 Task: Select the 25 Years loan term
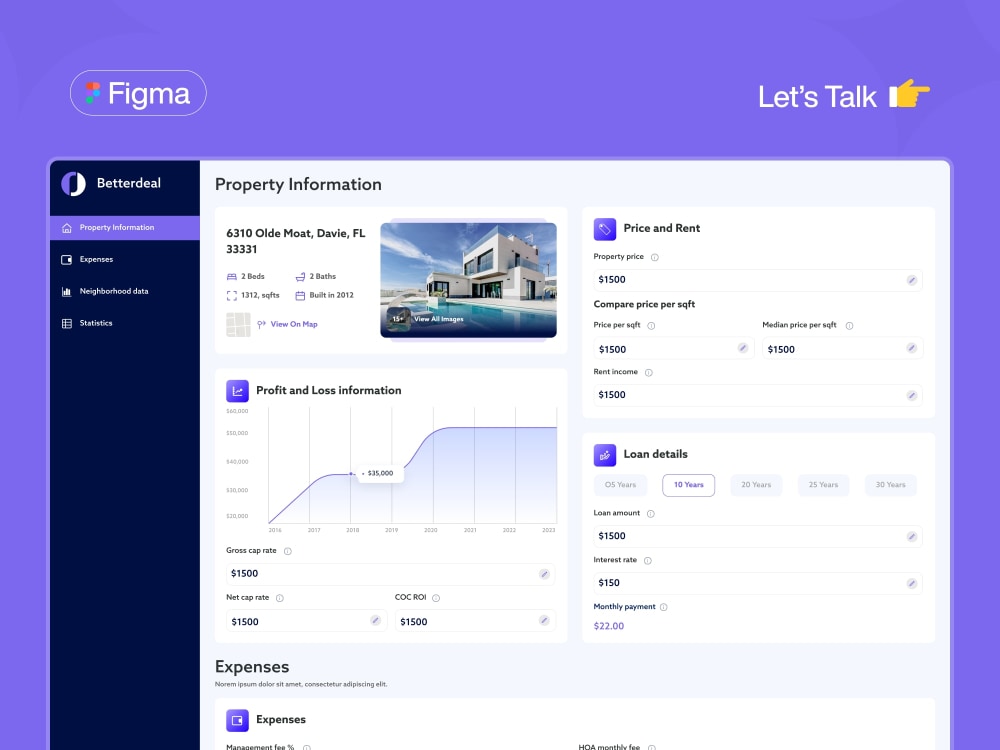coord(823,485)
